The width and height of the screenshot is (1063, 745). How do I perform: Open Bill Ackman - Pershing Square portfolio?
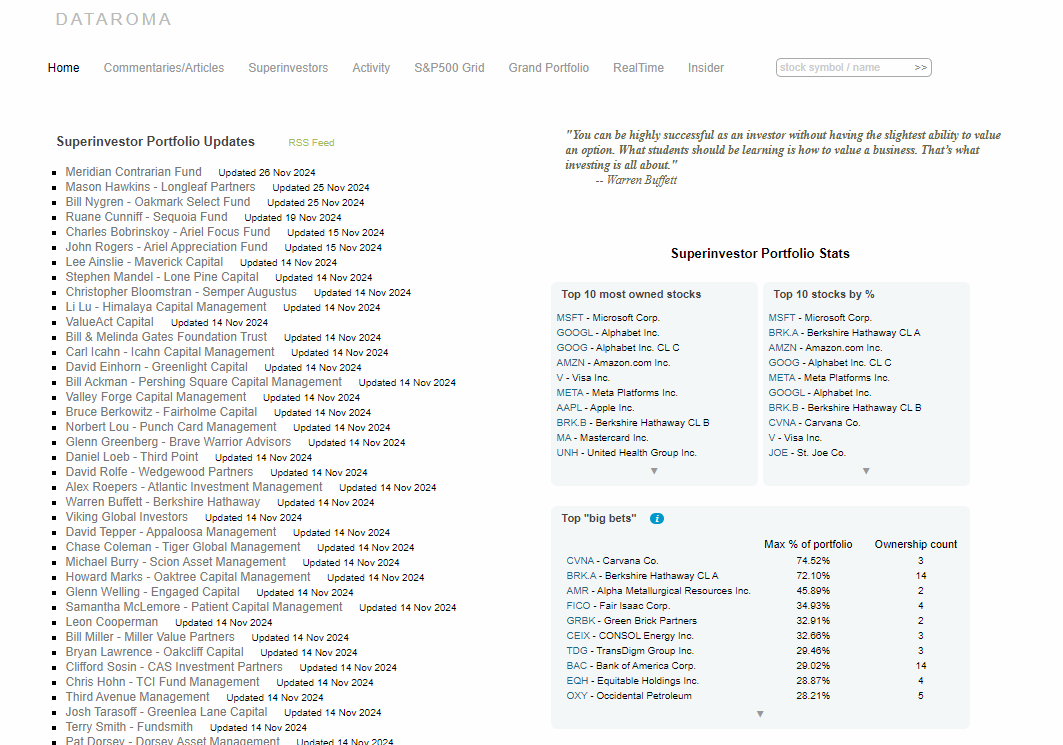[x=203, y=382]
